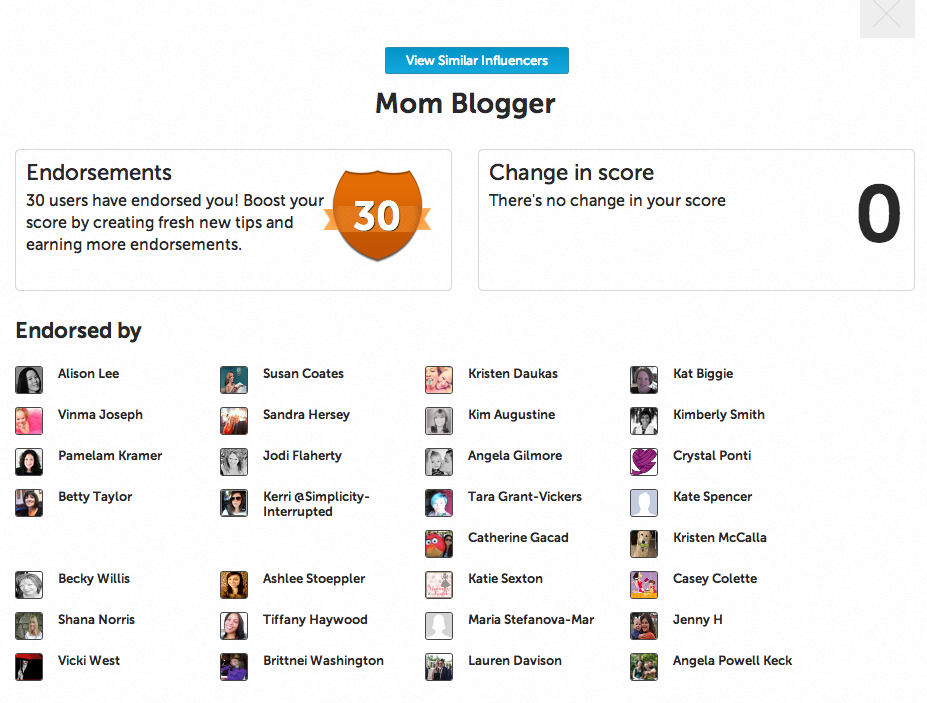
Task: Select Kristen McCalla's dog avatar
Action: click(644, 544)
